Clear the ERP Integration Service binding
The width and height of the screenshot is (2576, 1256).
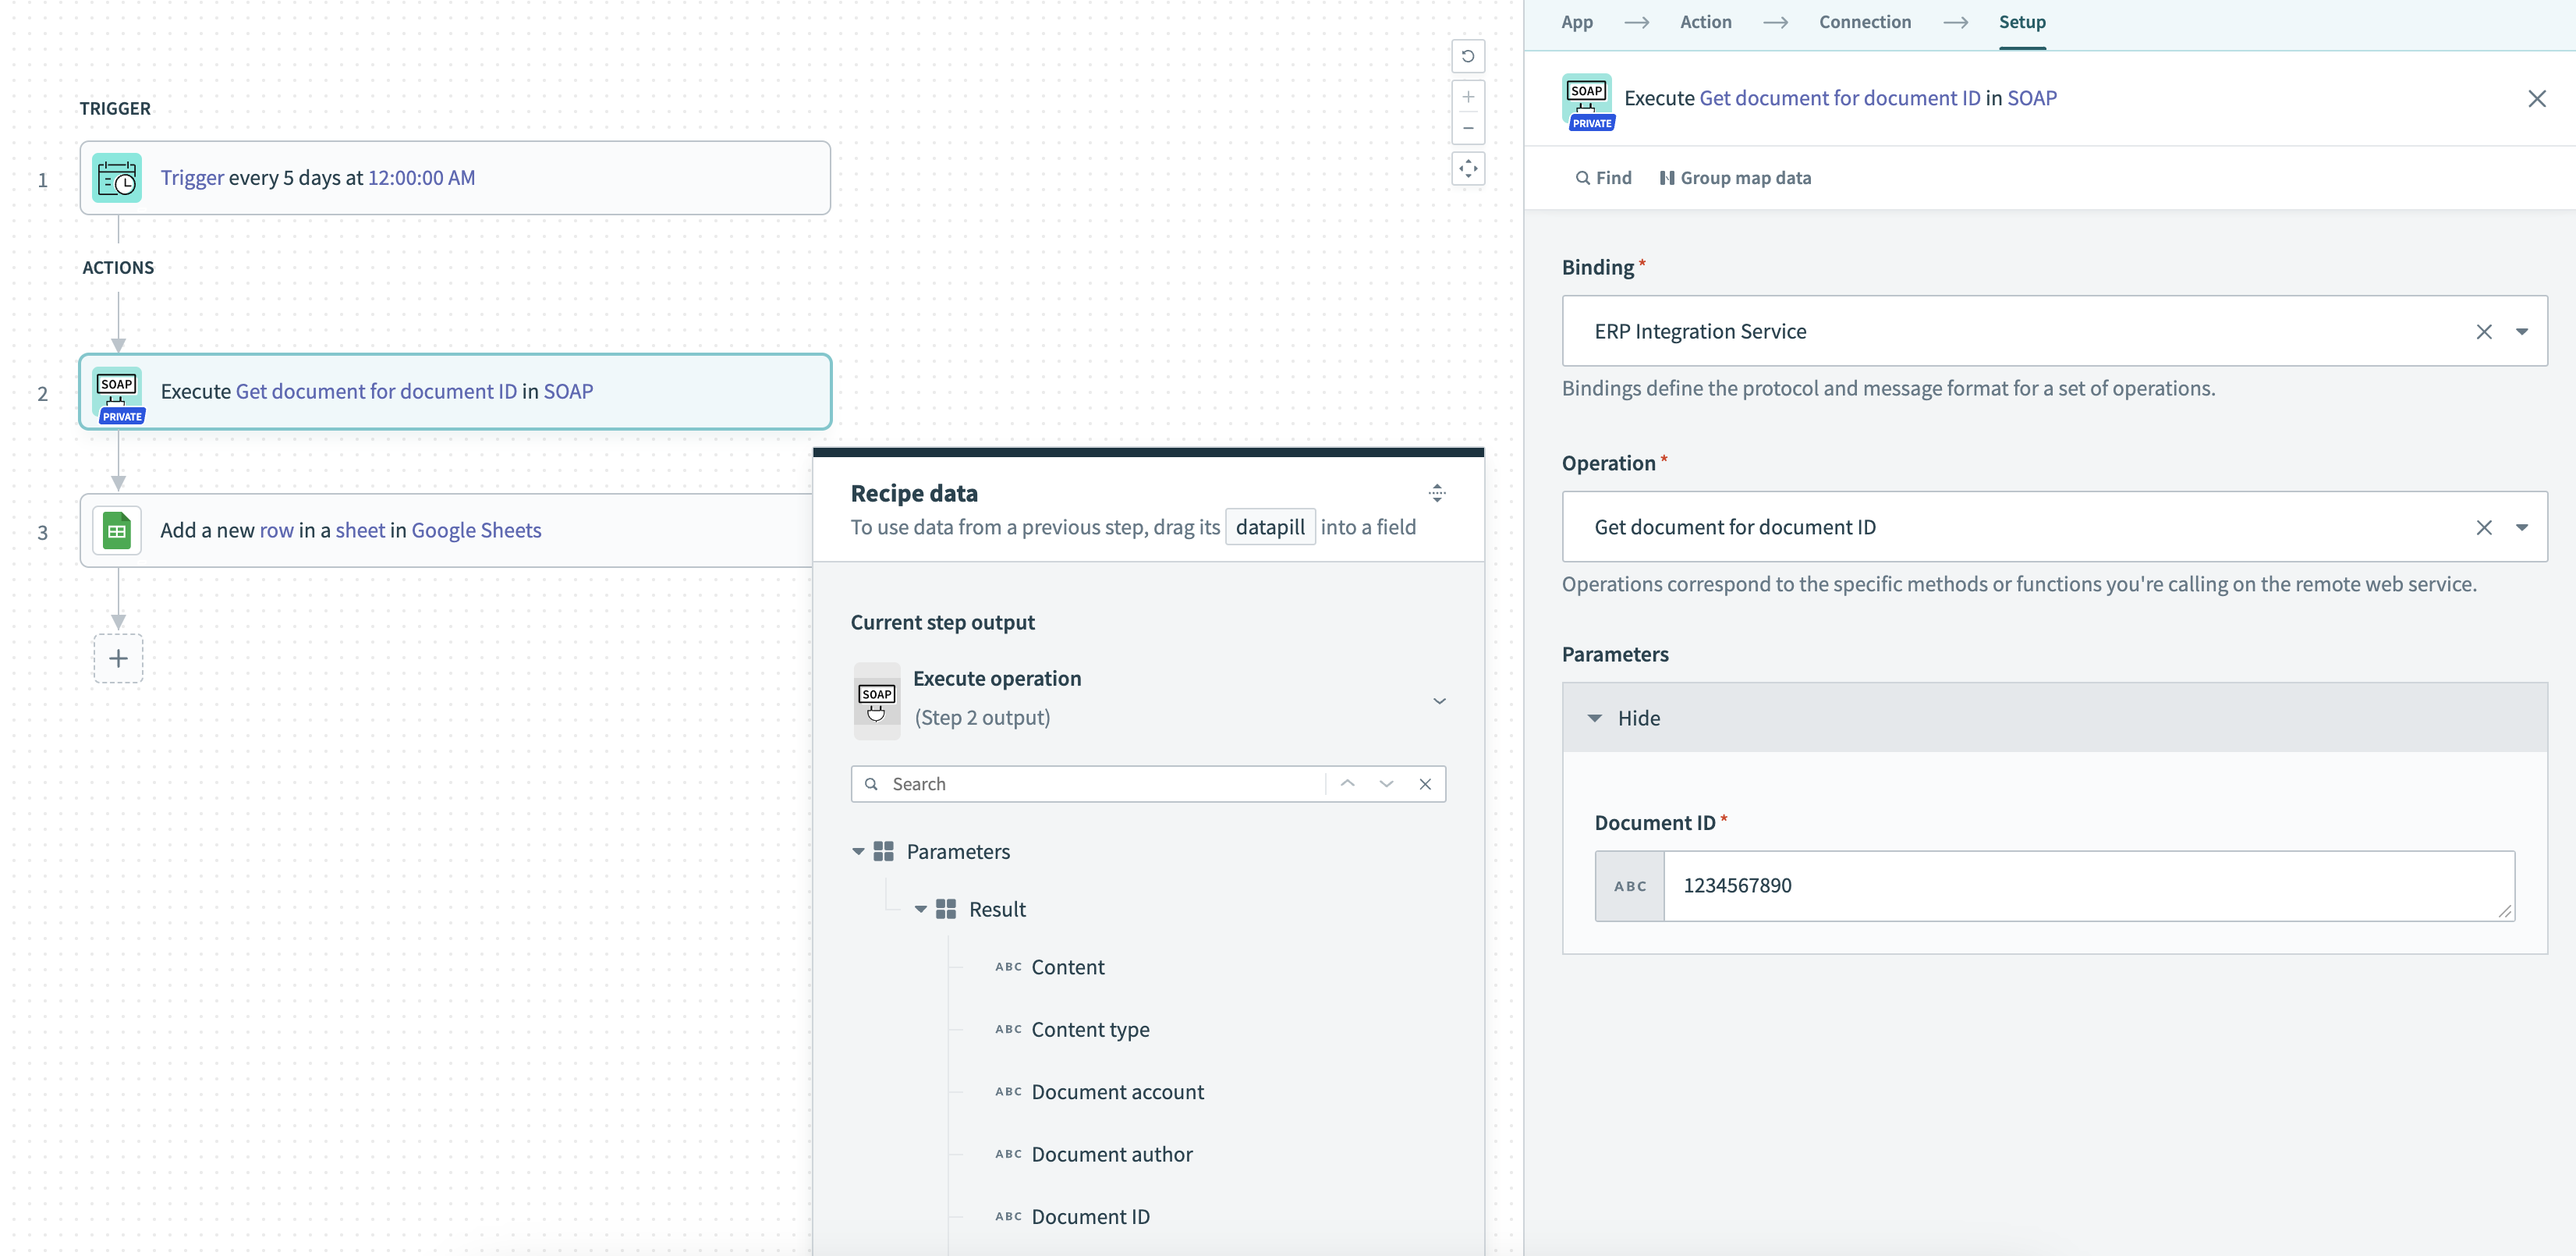coord(2483,332)
